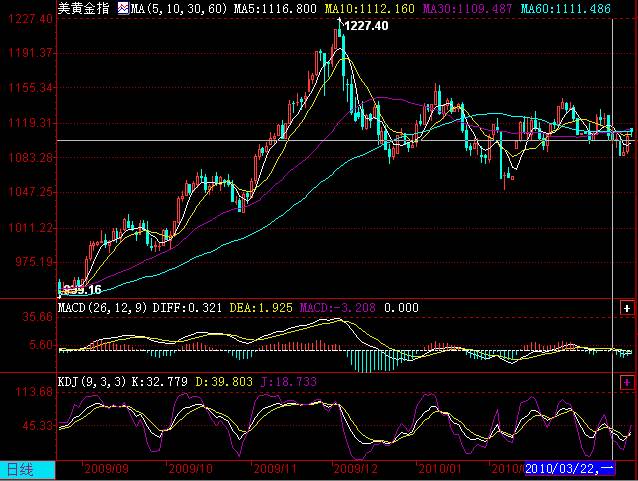Viewport: 638px width, 481px height.
Task: Click the D:39.803 value
Action: pos(224,382)
